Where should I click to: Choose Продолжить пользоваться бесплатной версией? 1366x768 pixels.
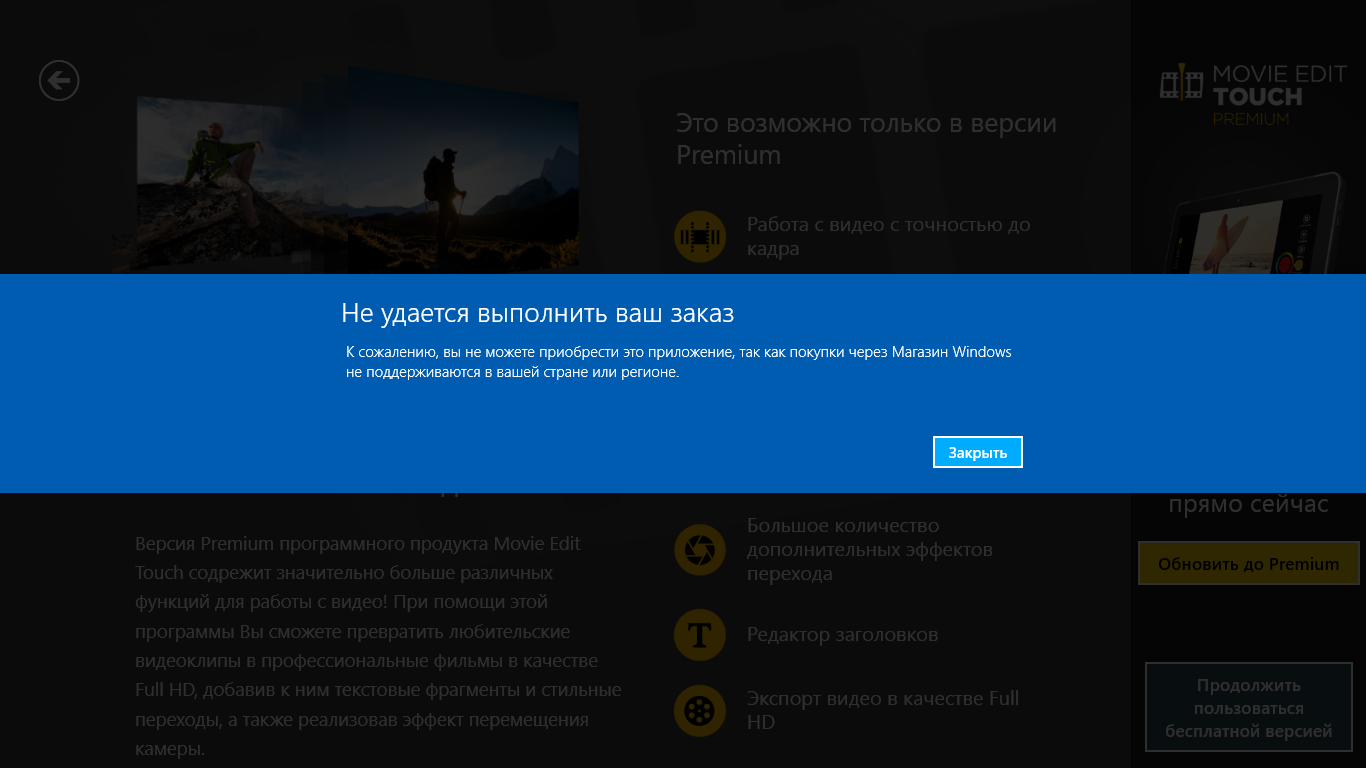pos(1248,708)
